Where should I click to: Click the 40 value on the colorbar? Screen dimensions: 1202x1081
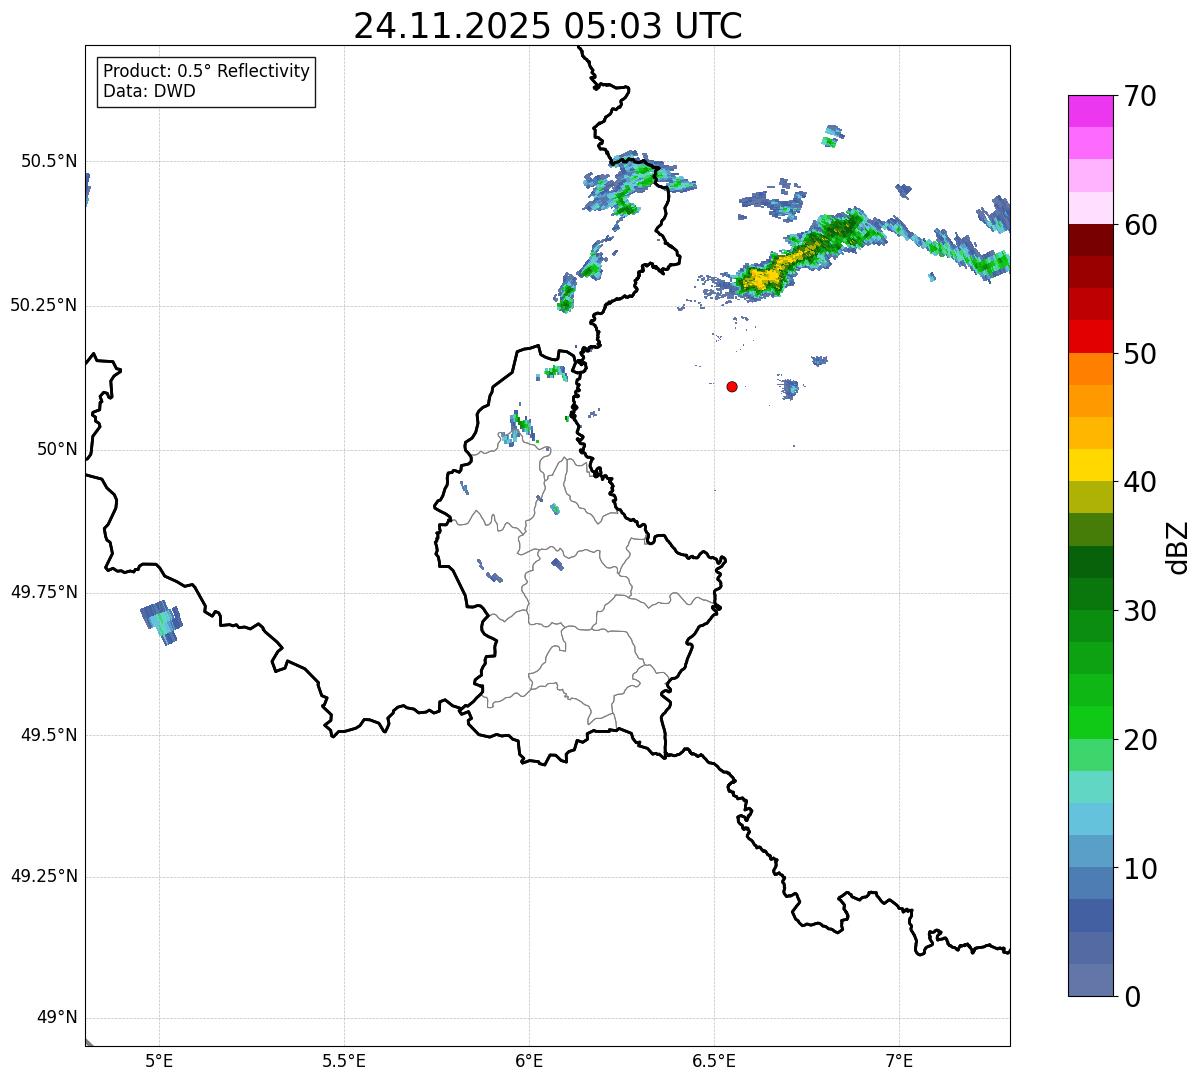click(x=1141, y=482)
